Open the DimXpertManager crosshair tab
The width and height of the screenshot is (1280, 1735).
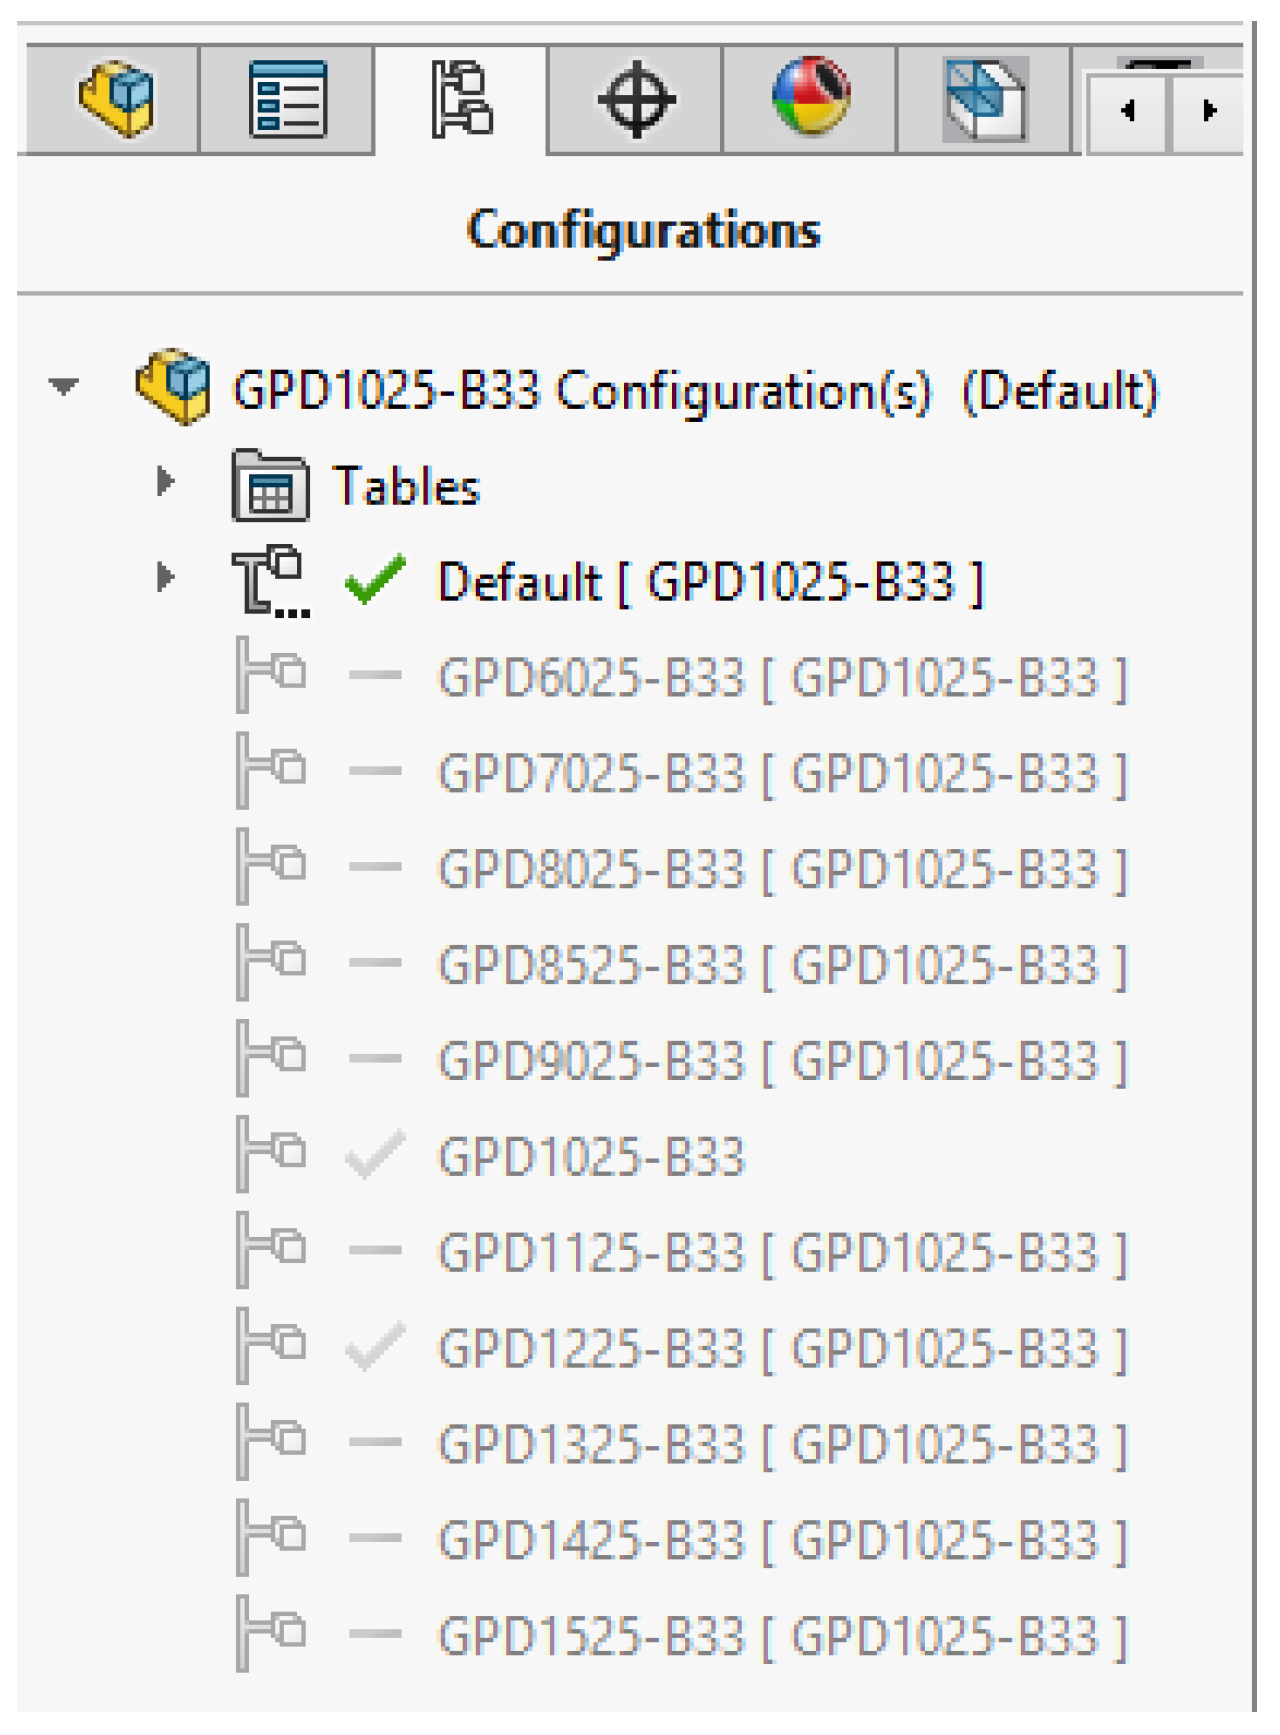click(x=636, y=99)
